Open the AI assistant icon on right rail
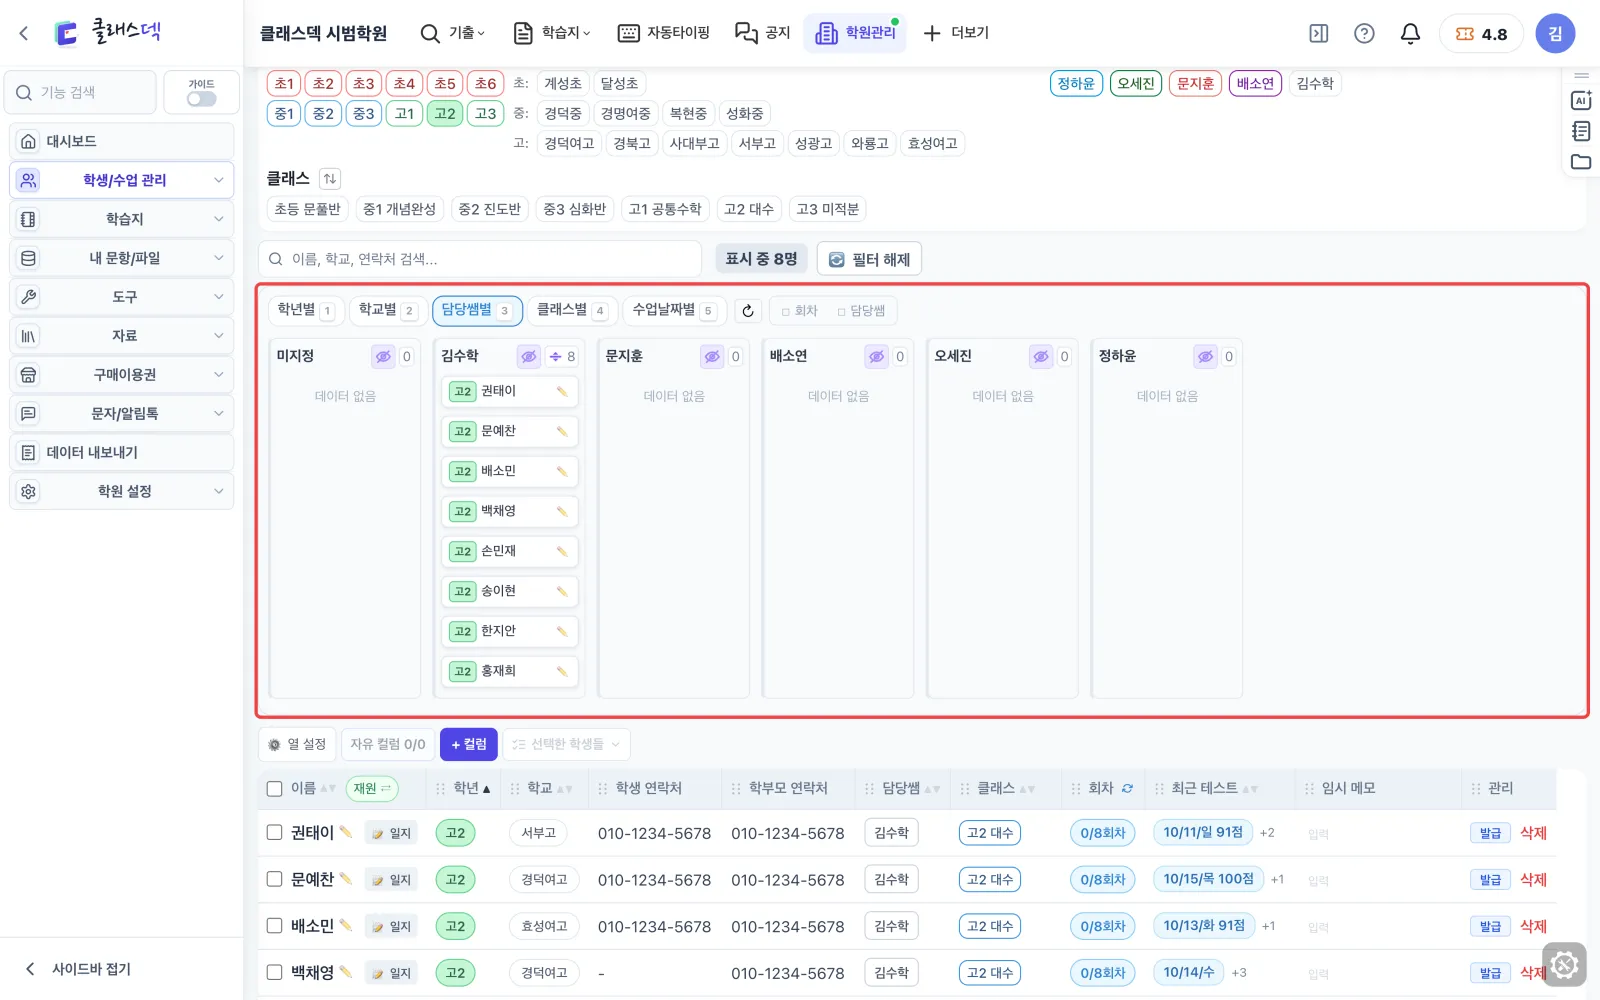 (x=1581, y=100)
